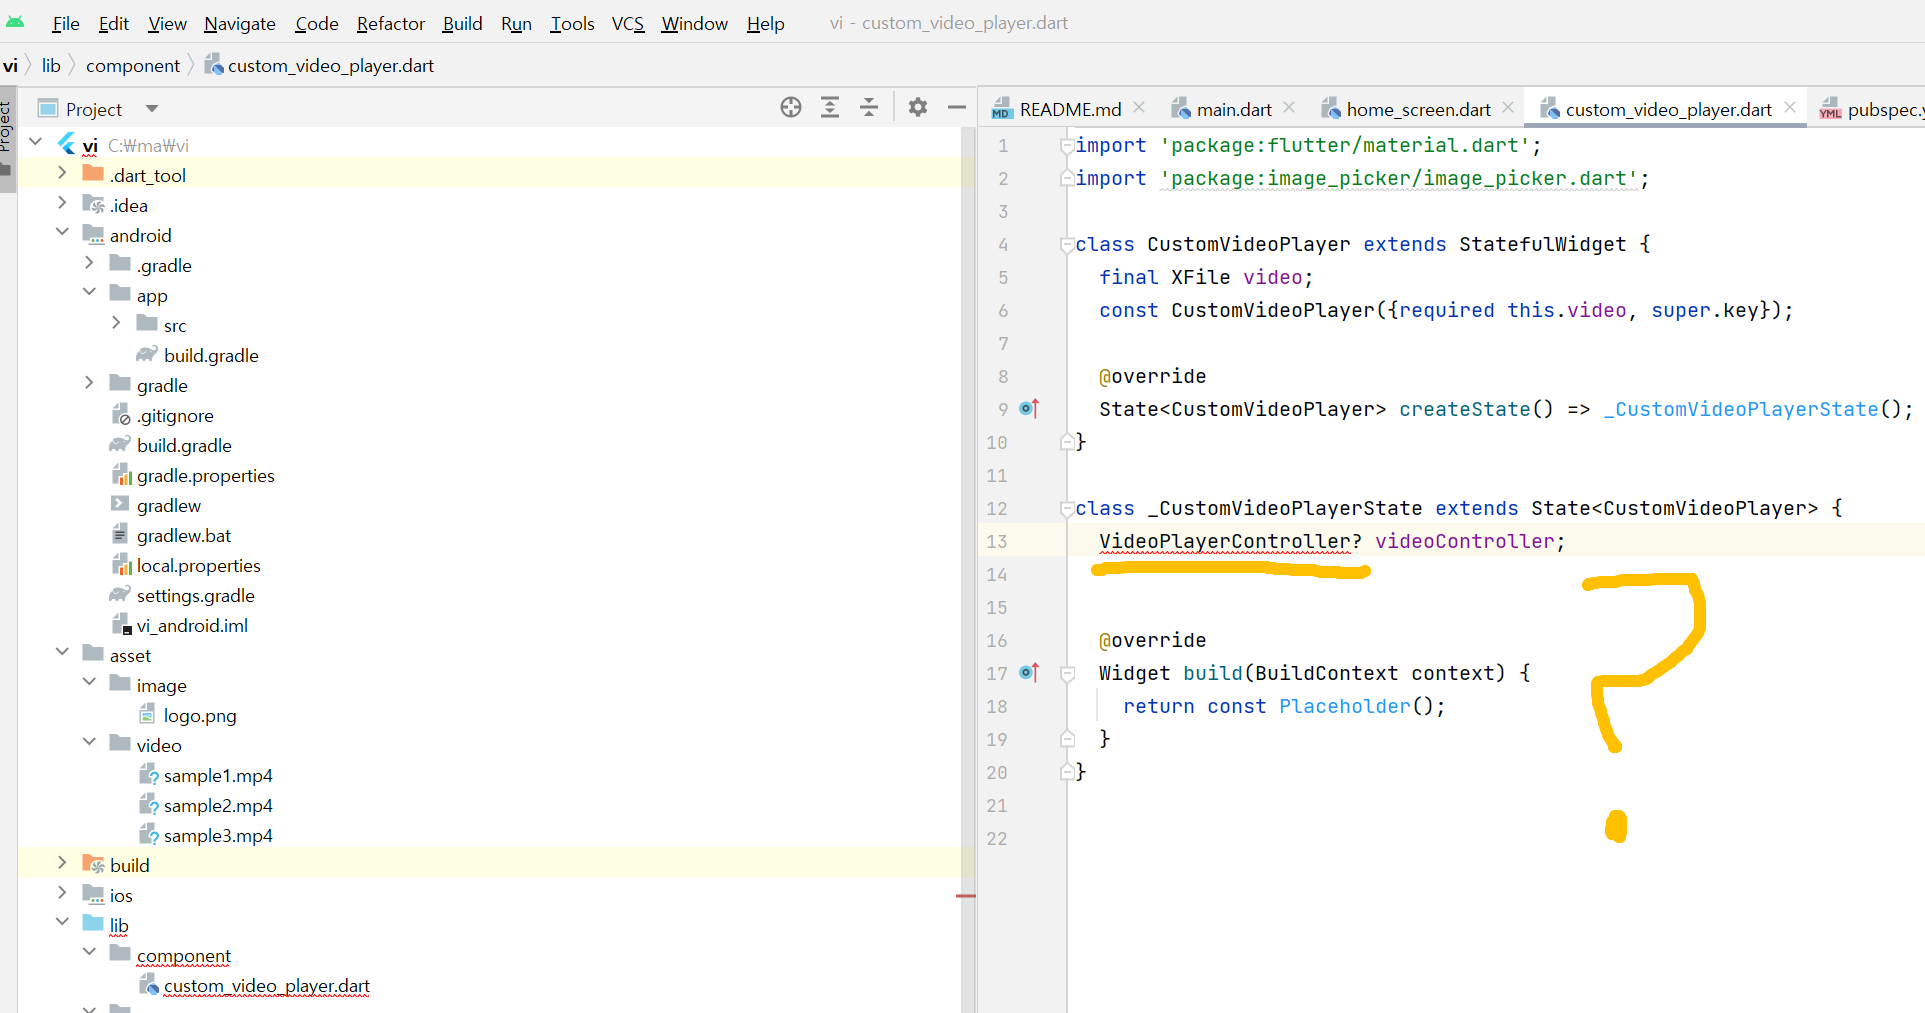Select sample2.mp4 in project tree

pyautogui.click(x=218, y=805)
